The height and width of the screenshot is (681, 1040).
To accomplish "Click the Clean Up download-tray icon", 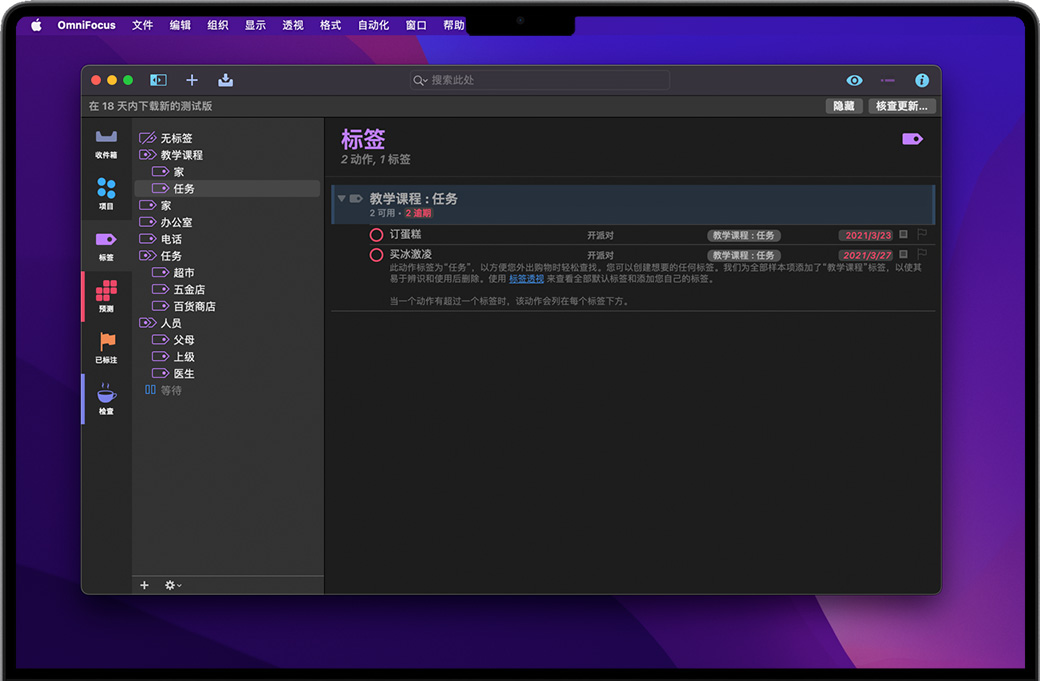I will click(225, 80).
